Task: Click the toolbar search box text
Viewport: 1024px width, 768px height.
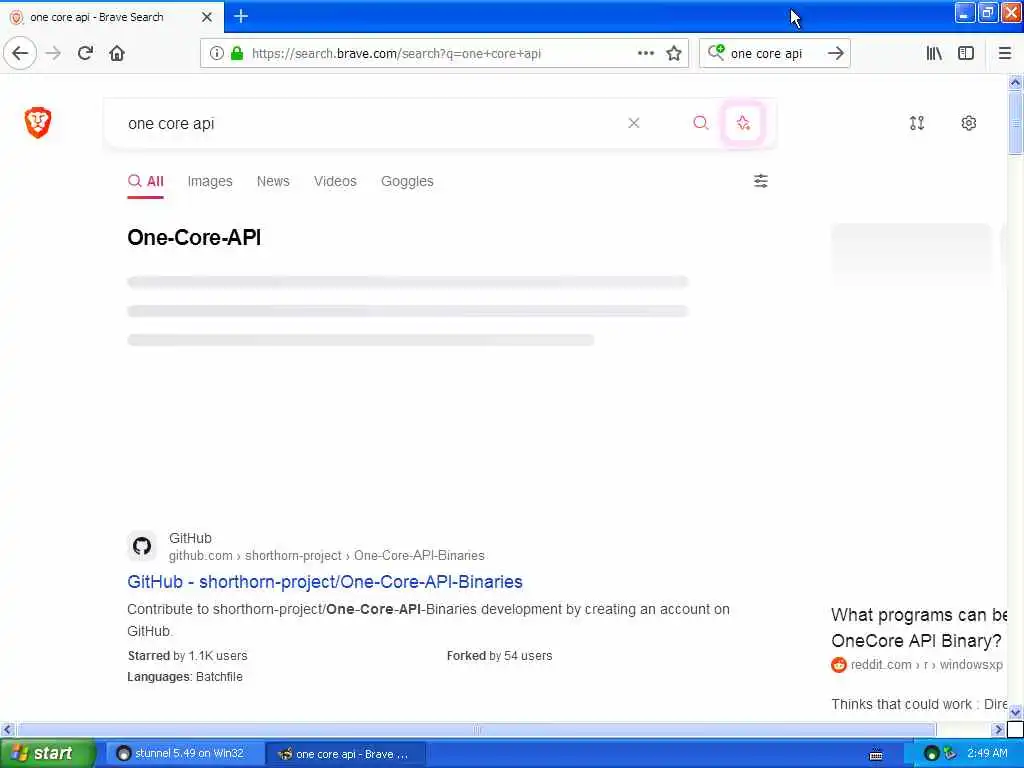Action: 767,54
